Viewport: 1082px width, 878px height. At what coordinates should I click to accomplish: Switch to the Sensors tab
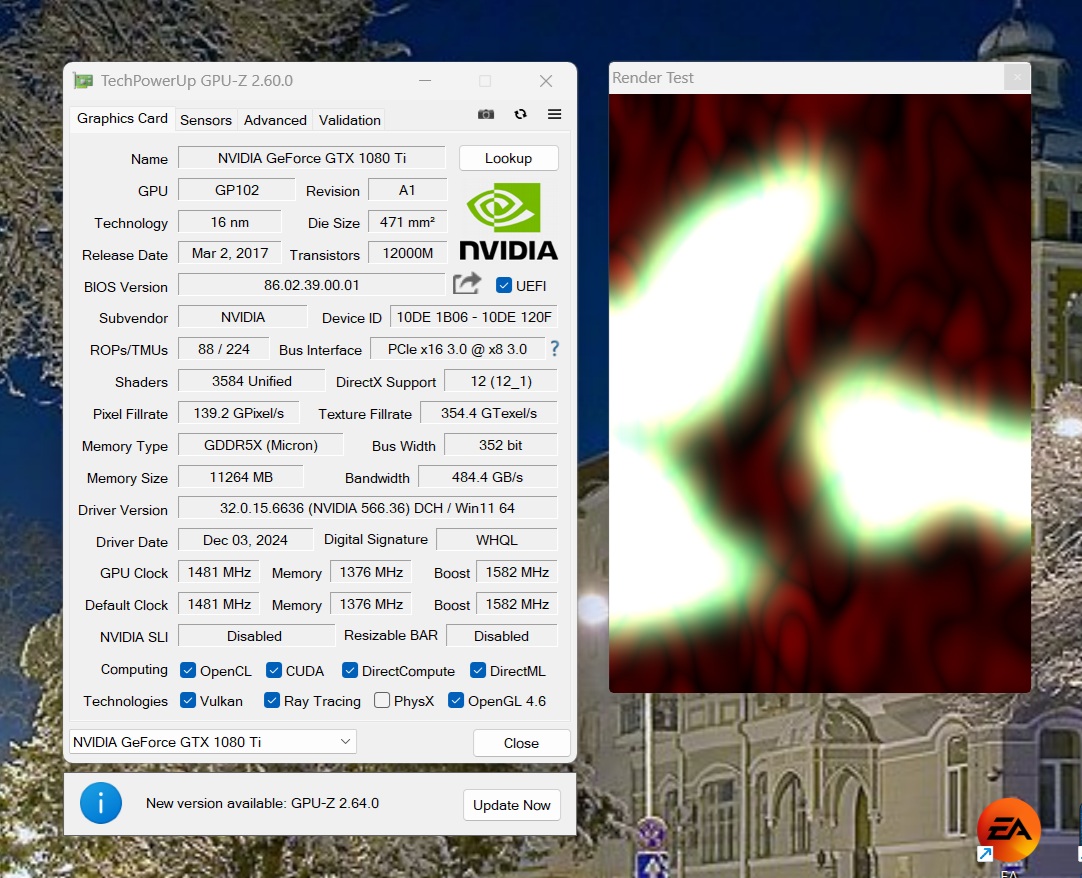pyautogui.click(x=206, y=120)
